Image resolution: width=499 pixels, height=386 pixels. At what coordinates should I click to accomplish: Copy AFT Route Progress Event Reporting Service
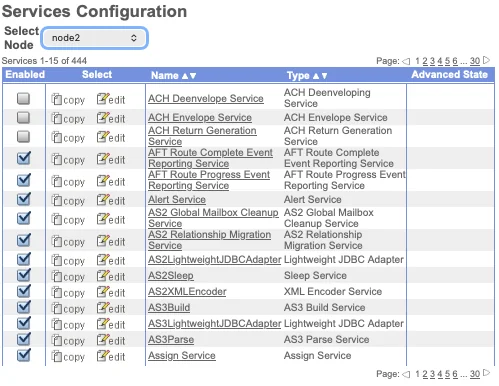tap(68, 181)
